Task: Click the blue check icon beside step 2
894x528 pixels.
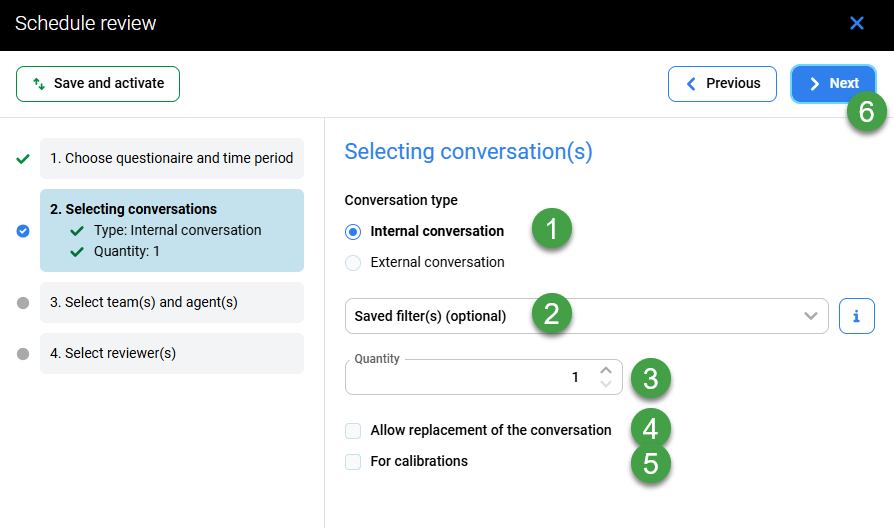Action: [23, 231]
